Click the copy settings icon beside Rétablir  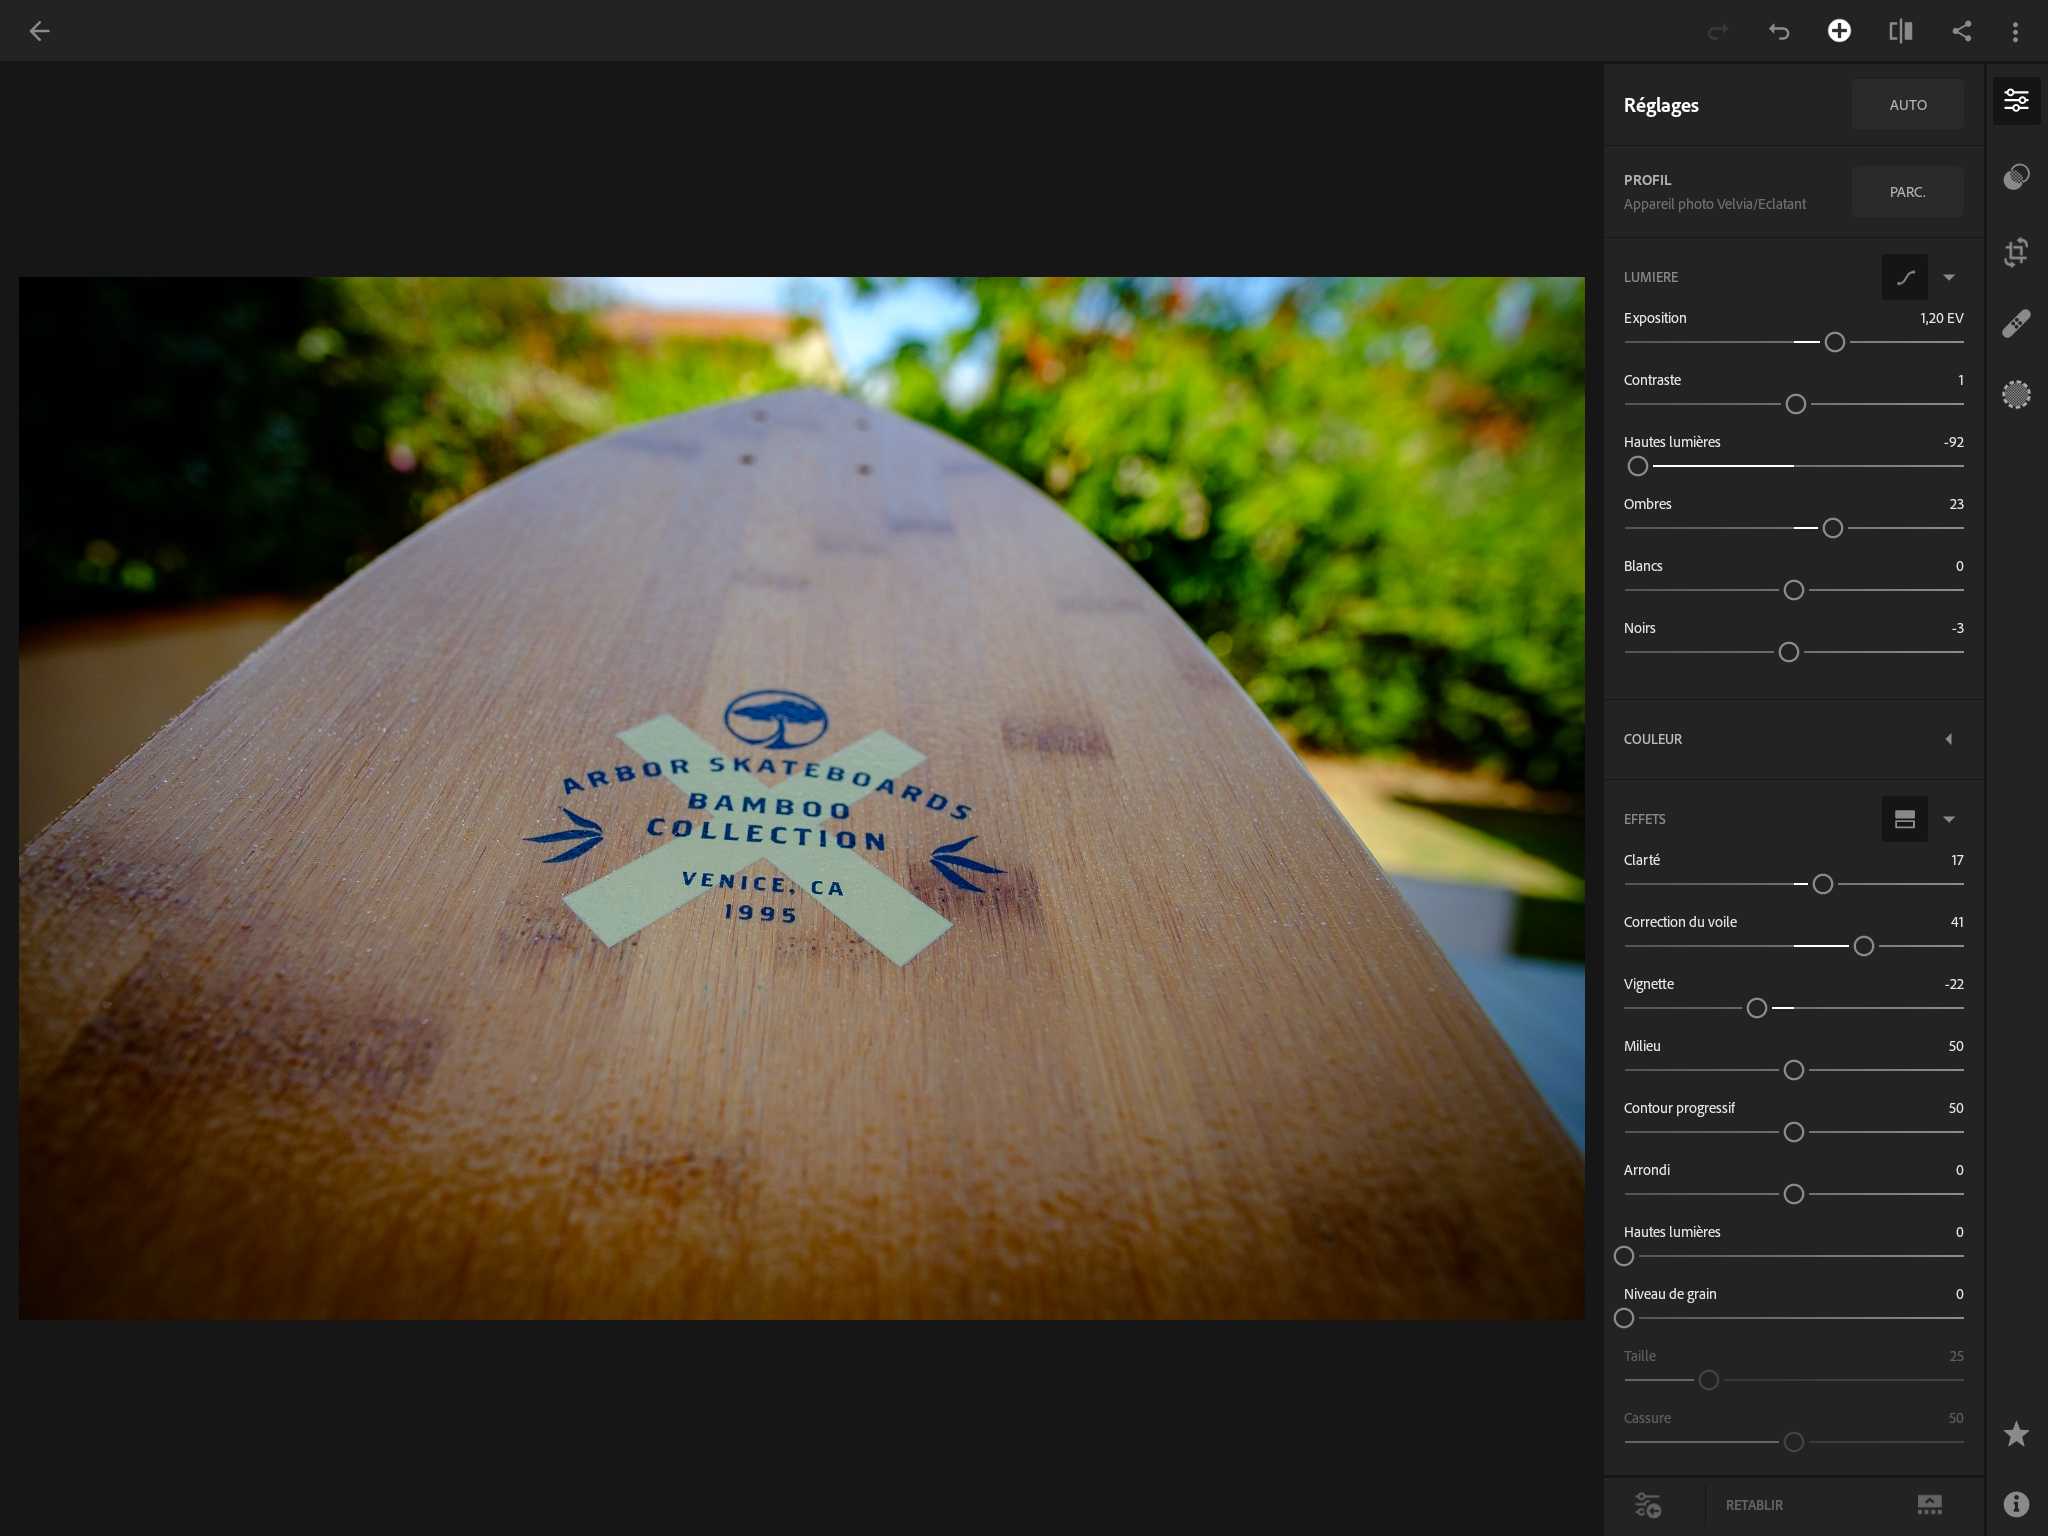[1648, 1505]
